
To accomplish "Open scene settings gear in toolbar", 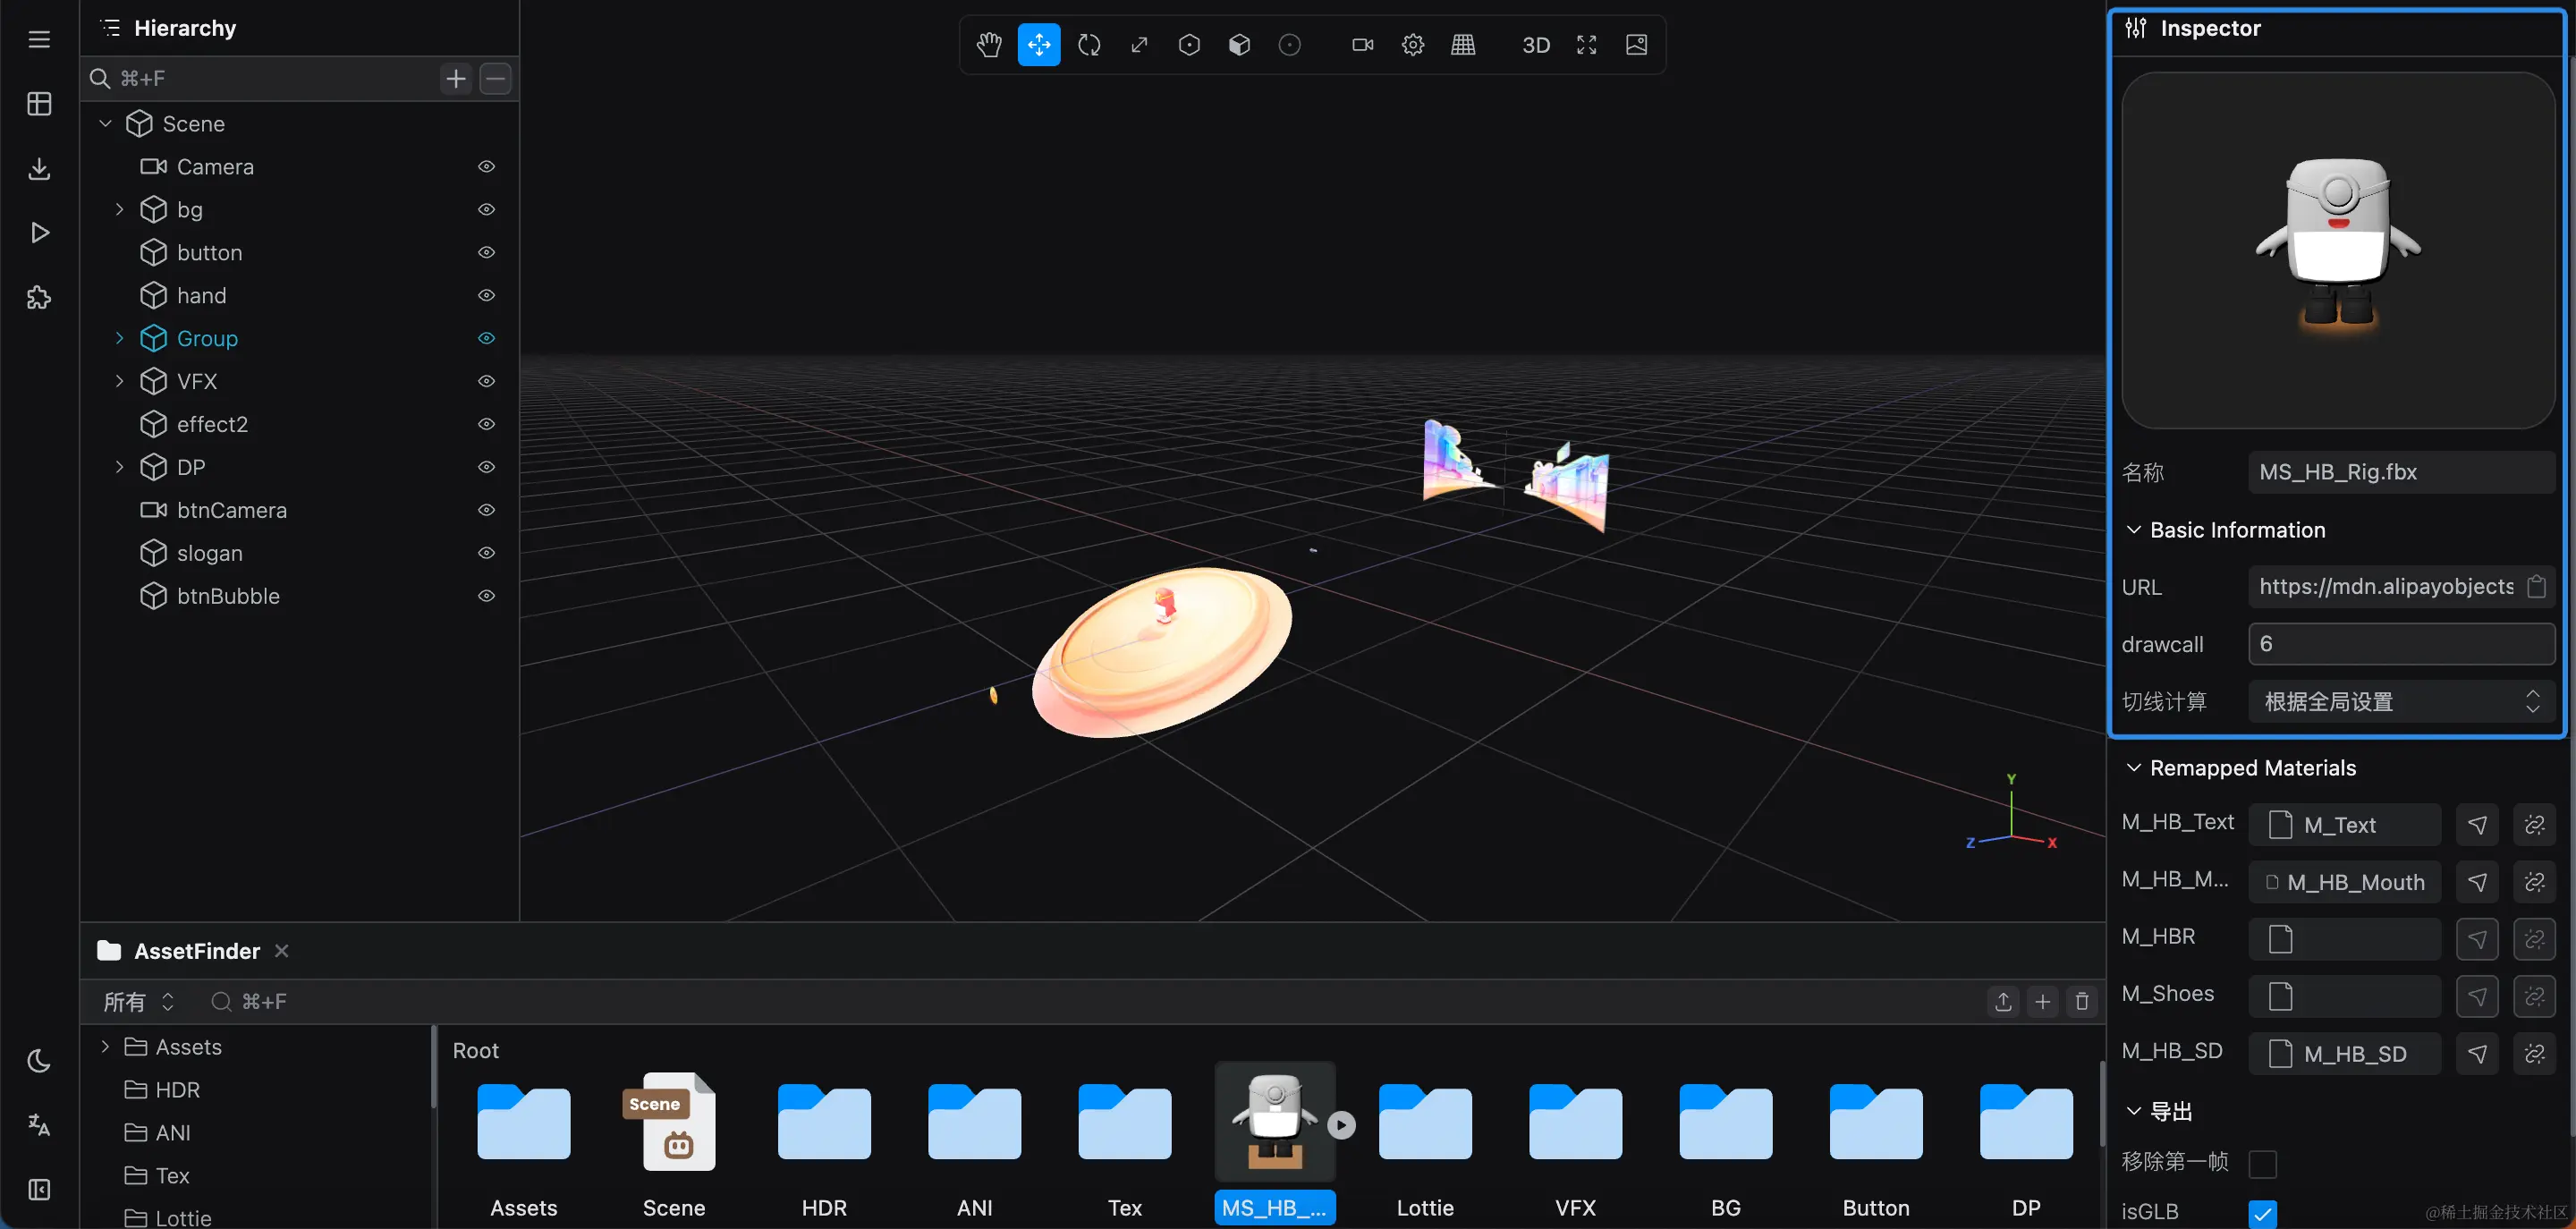I will click(1412, 45).
